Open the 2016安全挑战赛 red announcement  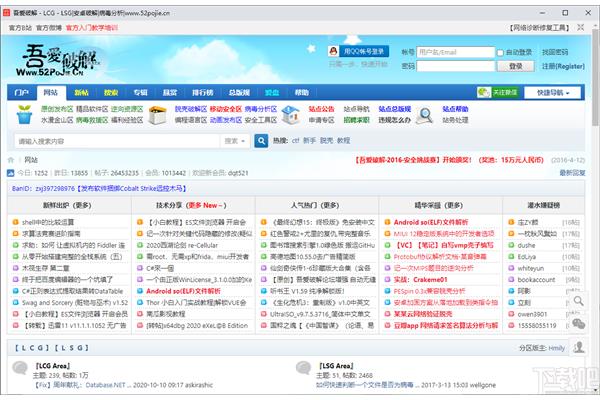(x=450, y=160)
